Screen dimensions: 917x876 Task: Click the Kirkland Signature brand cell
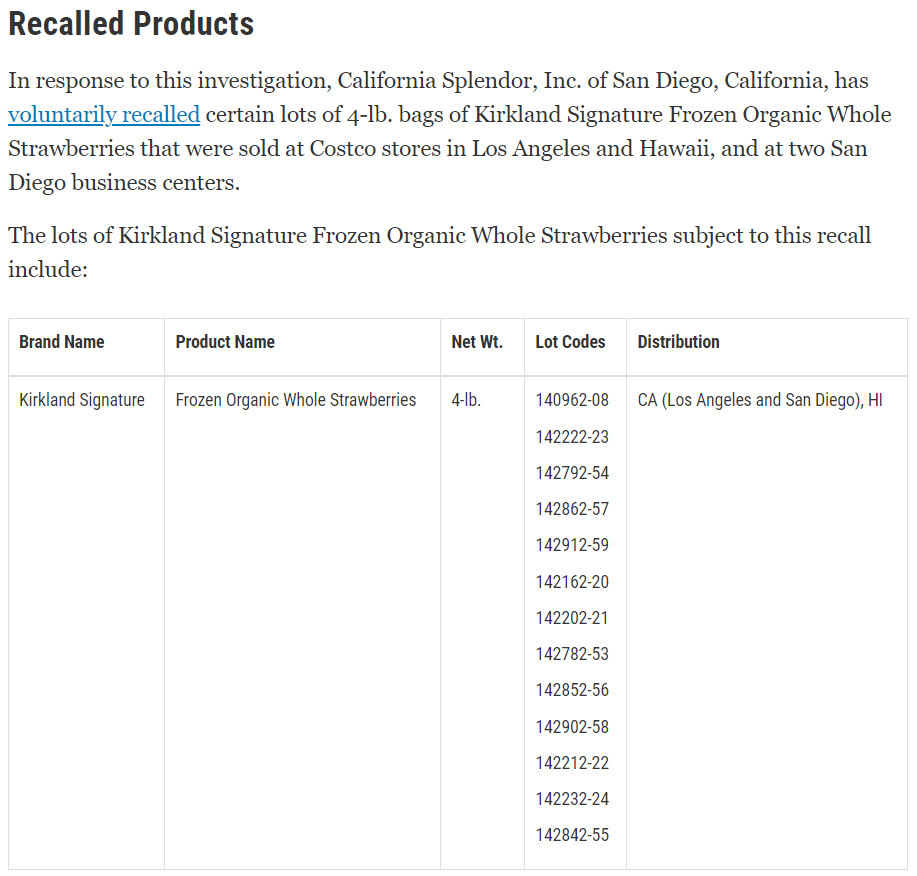[x=82, y=400]
